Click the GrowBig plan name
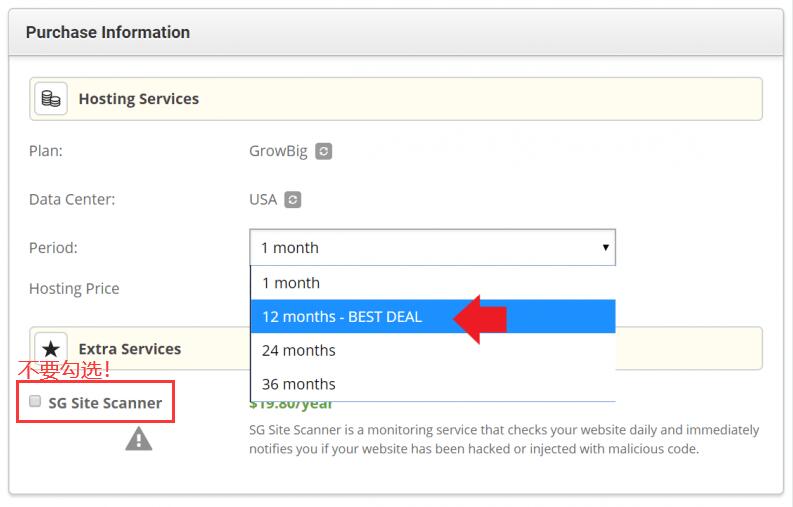This screenshot has height=507, width=793. (278, 152)
